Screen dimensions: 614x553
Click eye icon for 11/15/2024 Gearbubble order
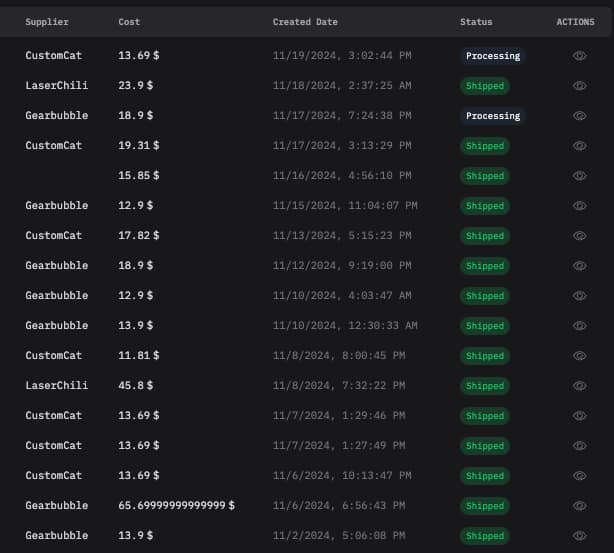579,206
